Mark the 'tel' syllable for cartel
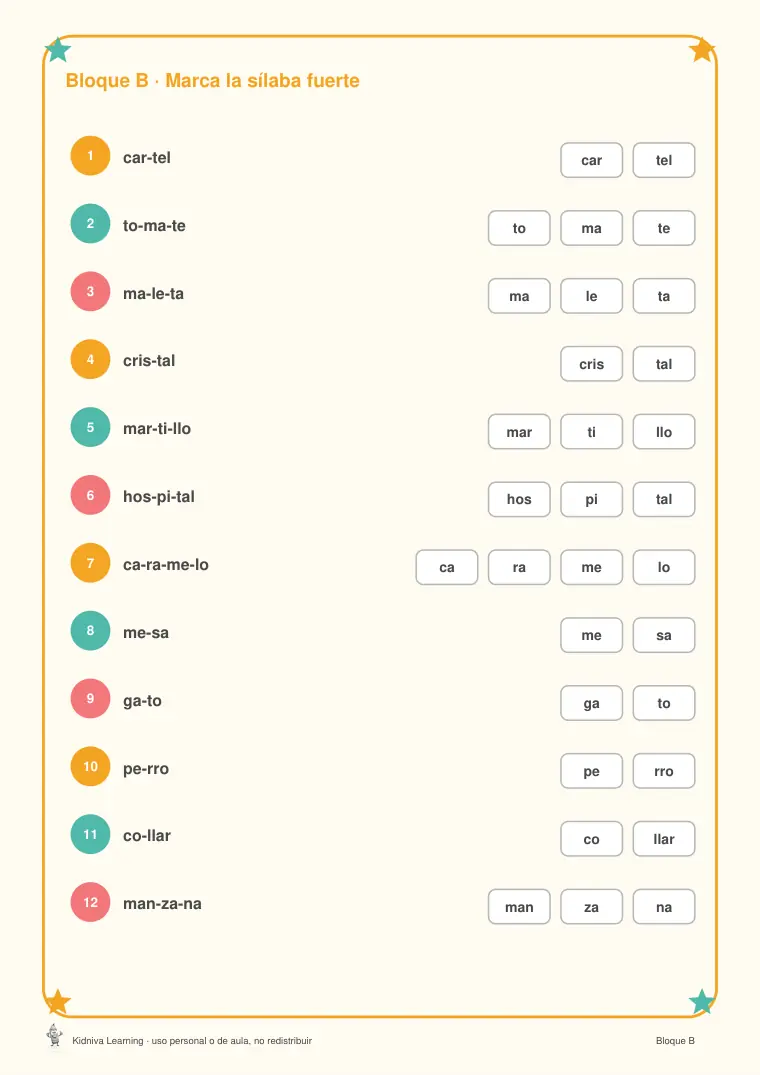 click(663, 160)
